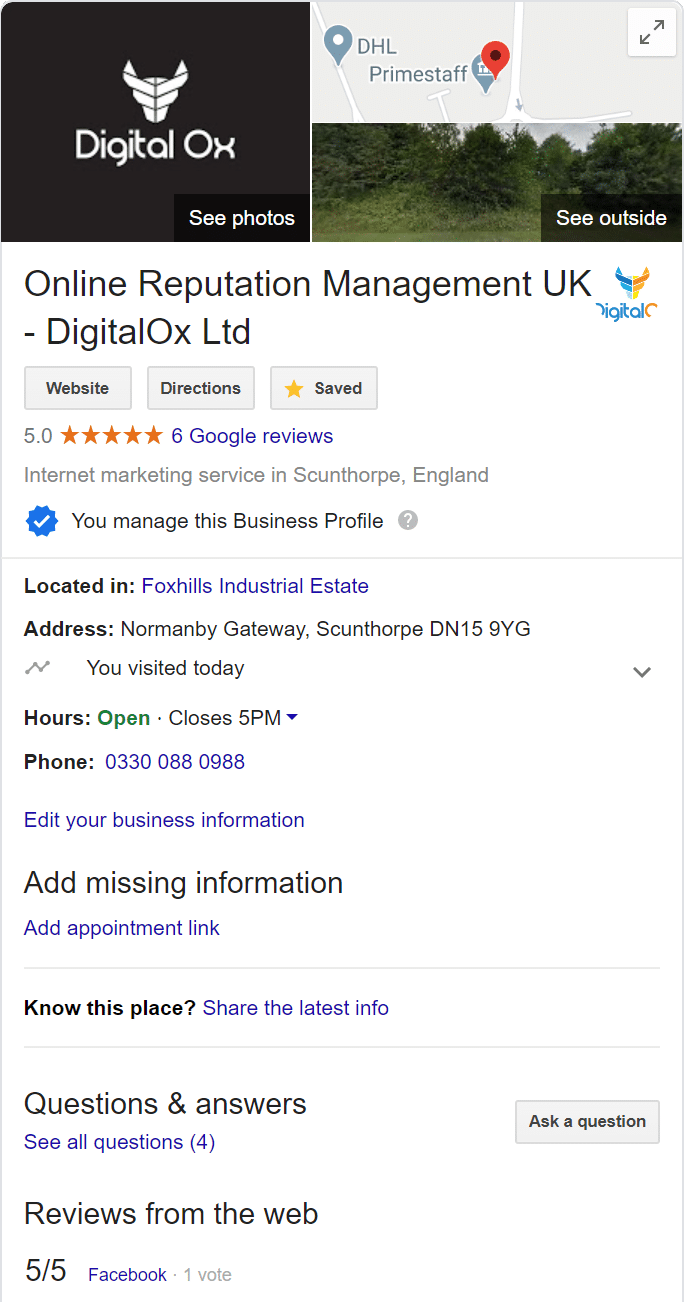Open help about managing this Business Profile
The height and width of the screenshot is (1302, 684).
click(x=407, y=521)
